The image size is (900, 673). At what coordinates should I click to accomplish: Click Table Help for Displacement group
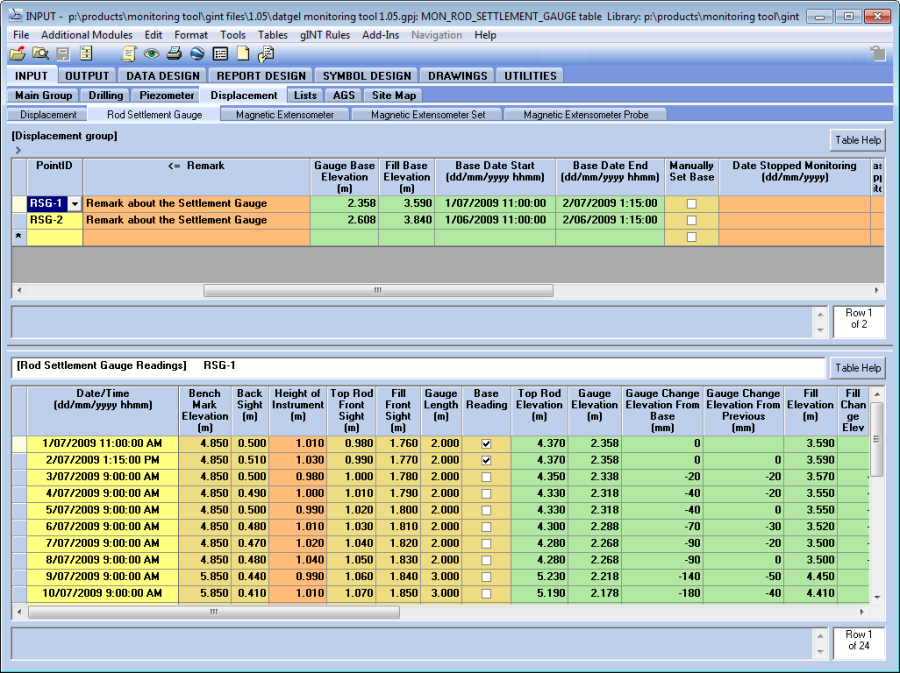(x=857, y=140)
